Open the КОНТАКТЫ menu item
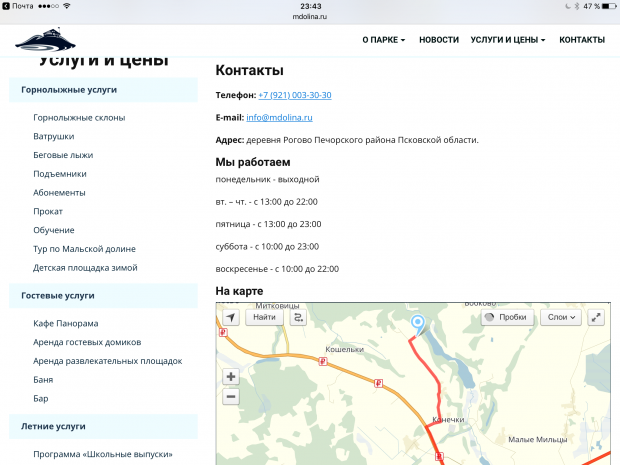The height and width of the screenshot is (465, 620). (582, 40)
